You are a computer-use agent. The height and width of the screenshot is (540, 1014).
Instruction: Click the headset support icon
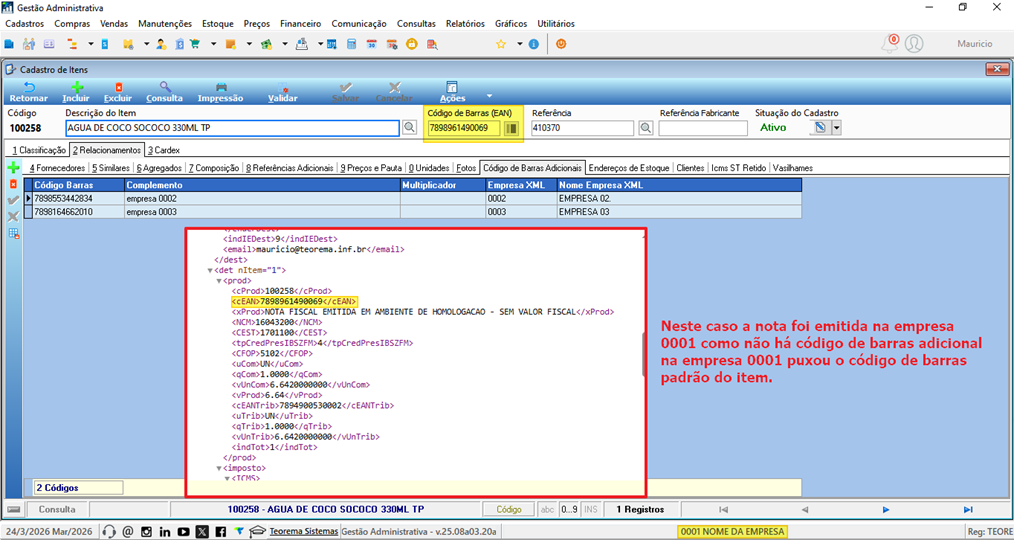click(x=109, y=532)
